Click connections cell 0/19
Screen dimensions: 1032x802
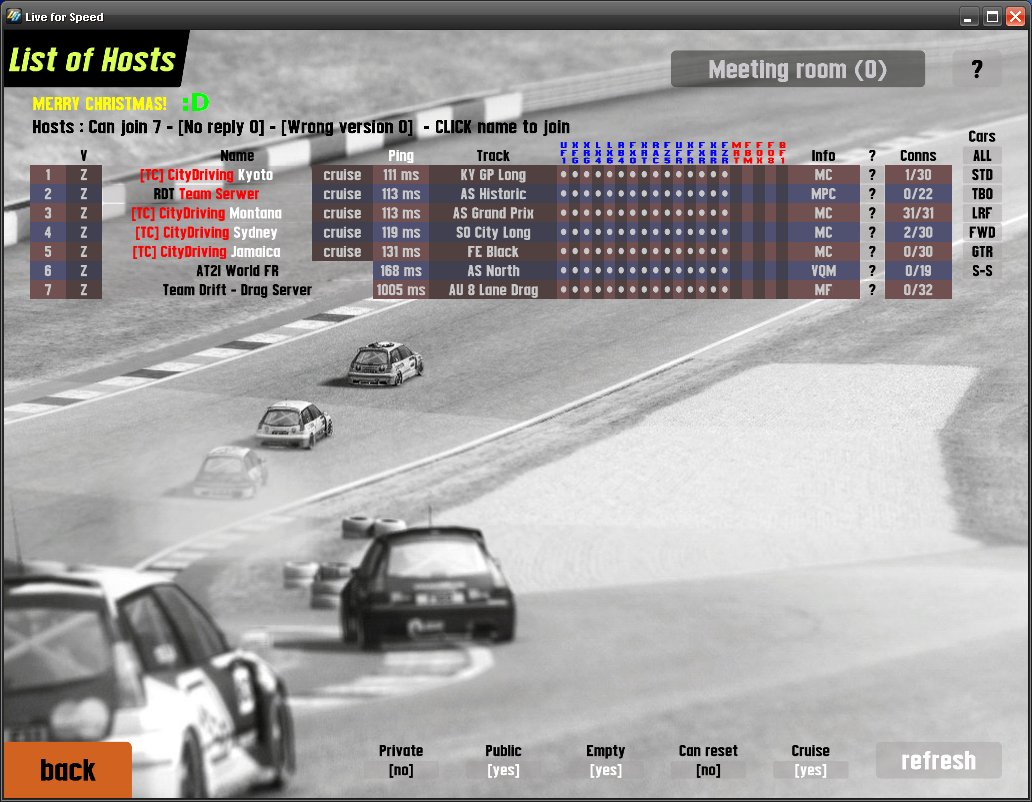point(918,270)
